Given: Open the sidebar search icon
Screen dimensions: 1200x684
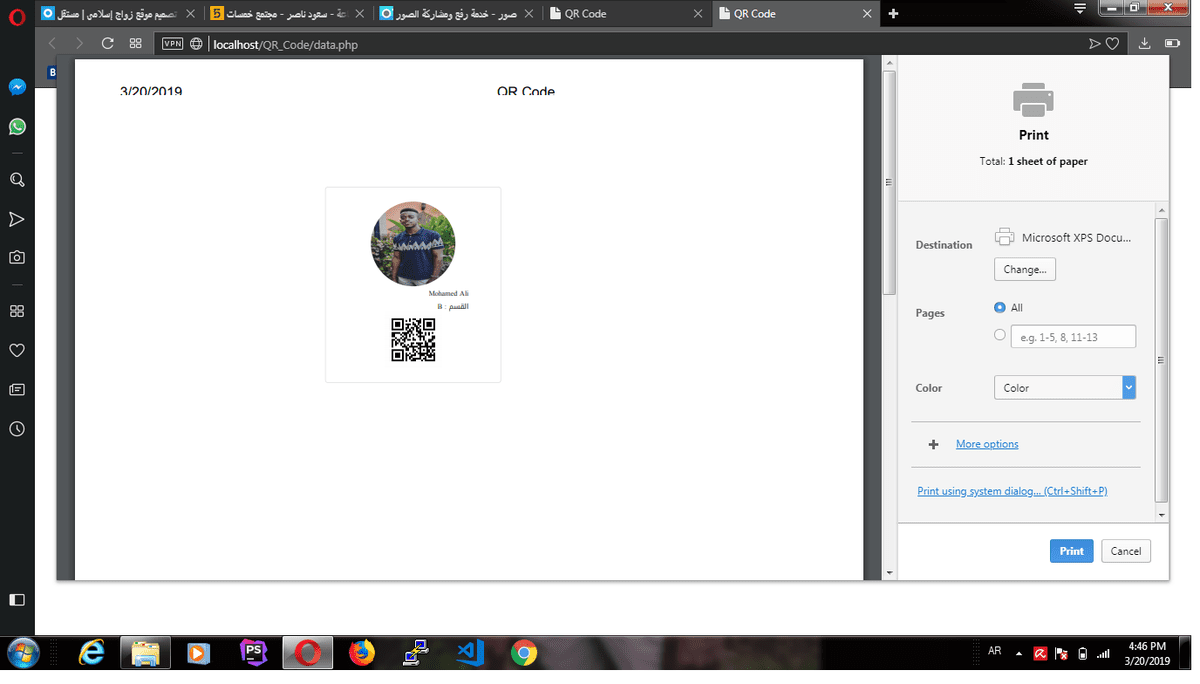Looking at the screenshot, I should (x=17, y=180).
